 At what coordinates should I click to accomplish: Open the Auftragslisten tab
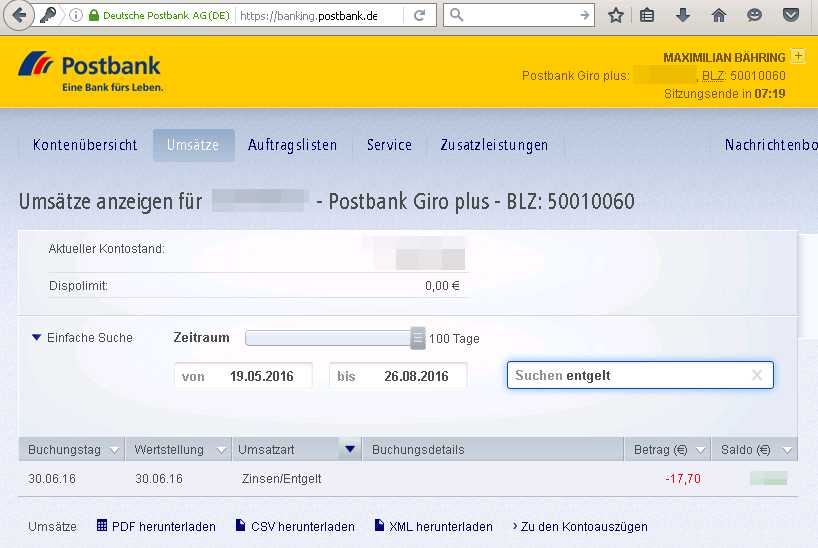click(x=292, y=145)
